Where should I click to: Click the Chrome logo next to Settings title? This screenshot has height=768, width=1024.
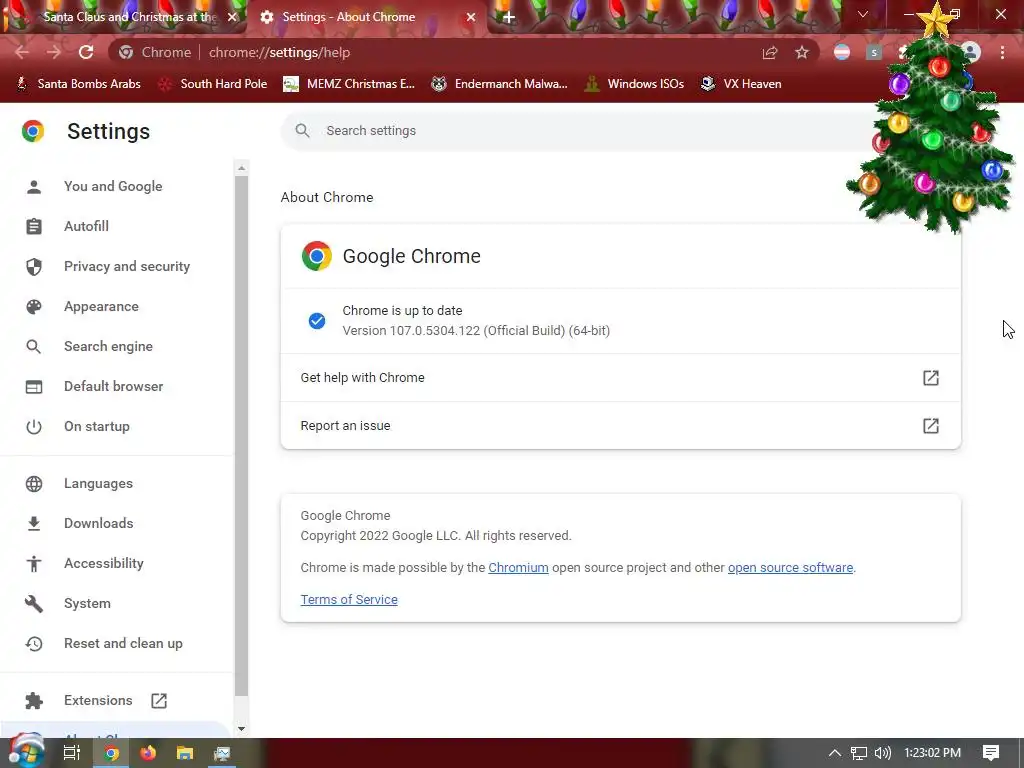click(33, 131)
